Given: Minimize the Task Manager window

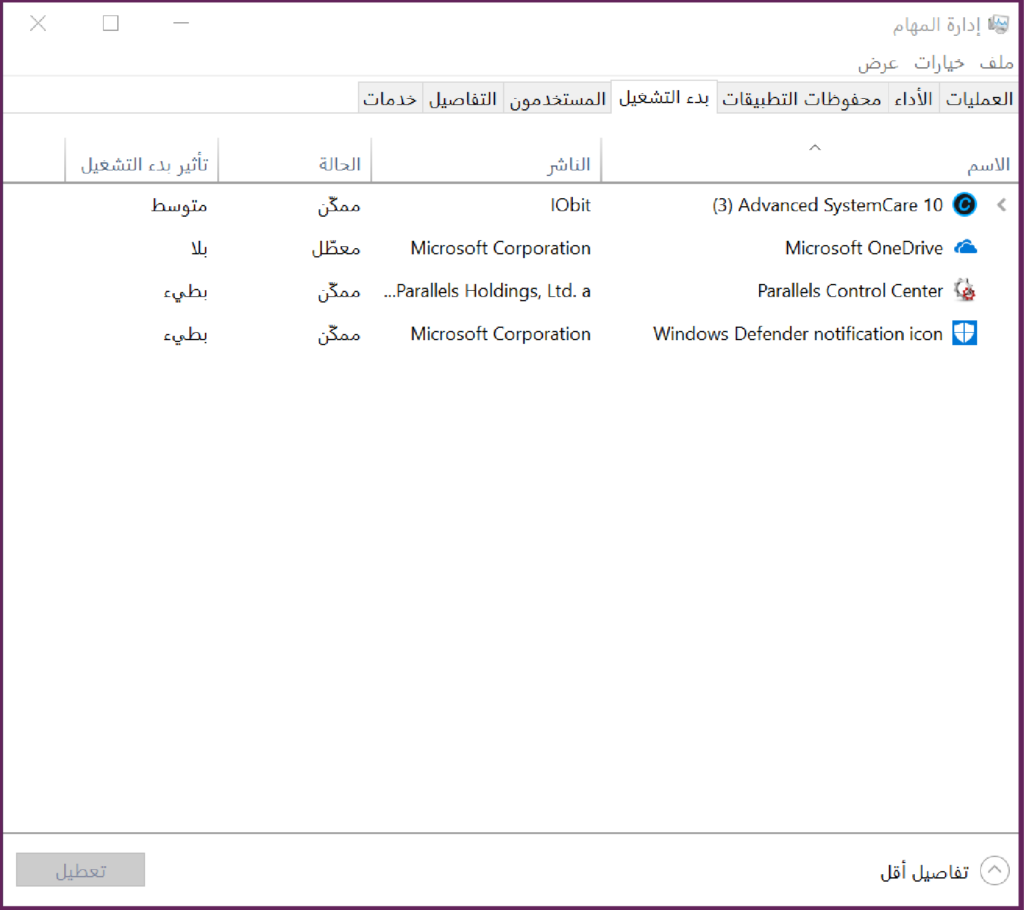Looking at the screenshot, I should click(181, 23).
